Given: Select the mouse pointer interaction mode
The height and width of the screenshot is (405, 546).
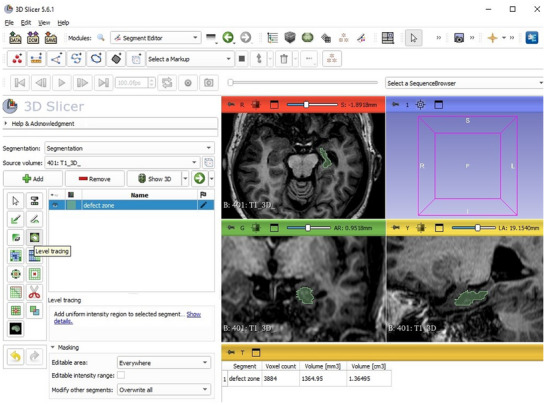Looking at the screenshot, I should [414, 38].
